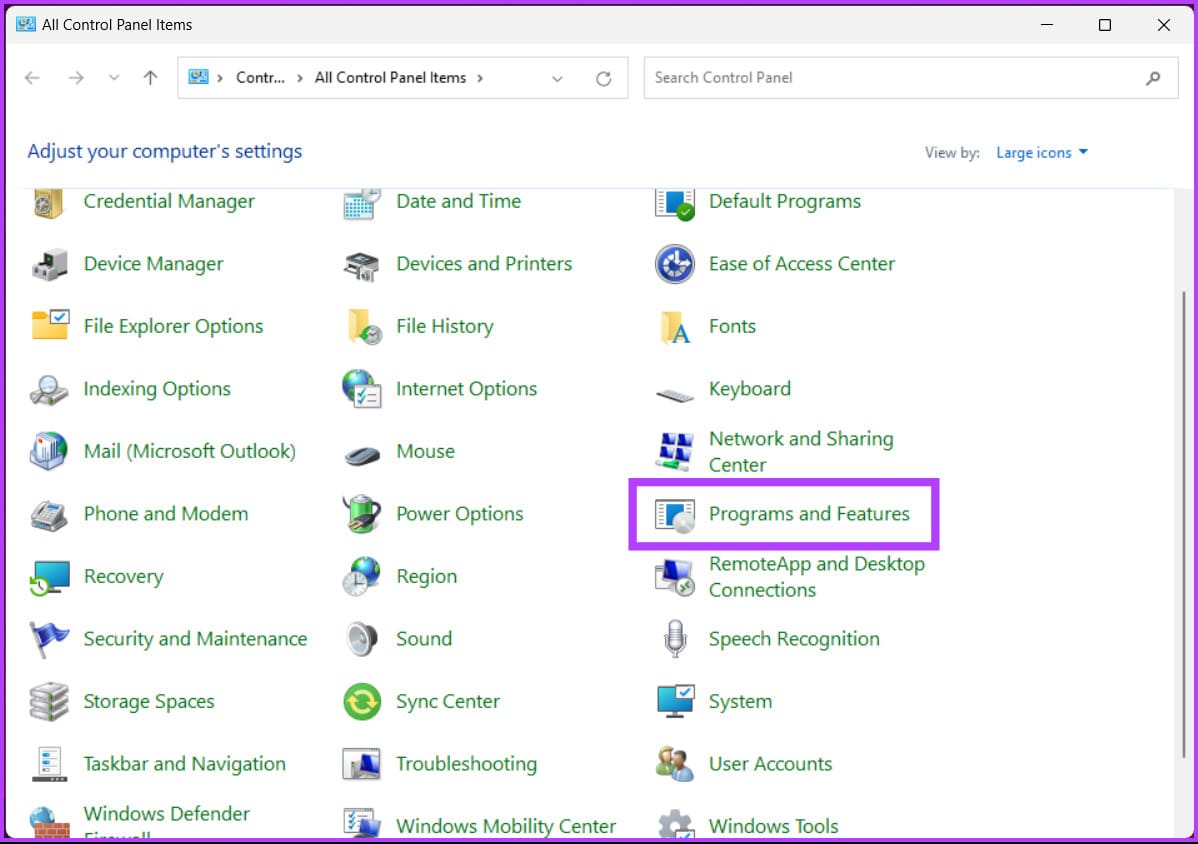Click the File History icon
1198x844 pixels.
(364, 326)
